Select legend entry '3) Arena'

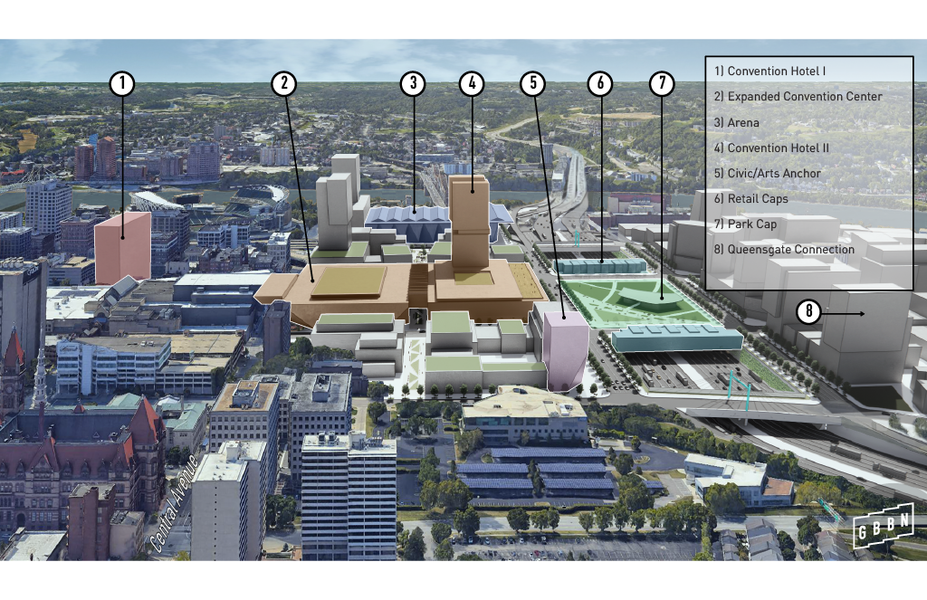(x=736, y=122)
